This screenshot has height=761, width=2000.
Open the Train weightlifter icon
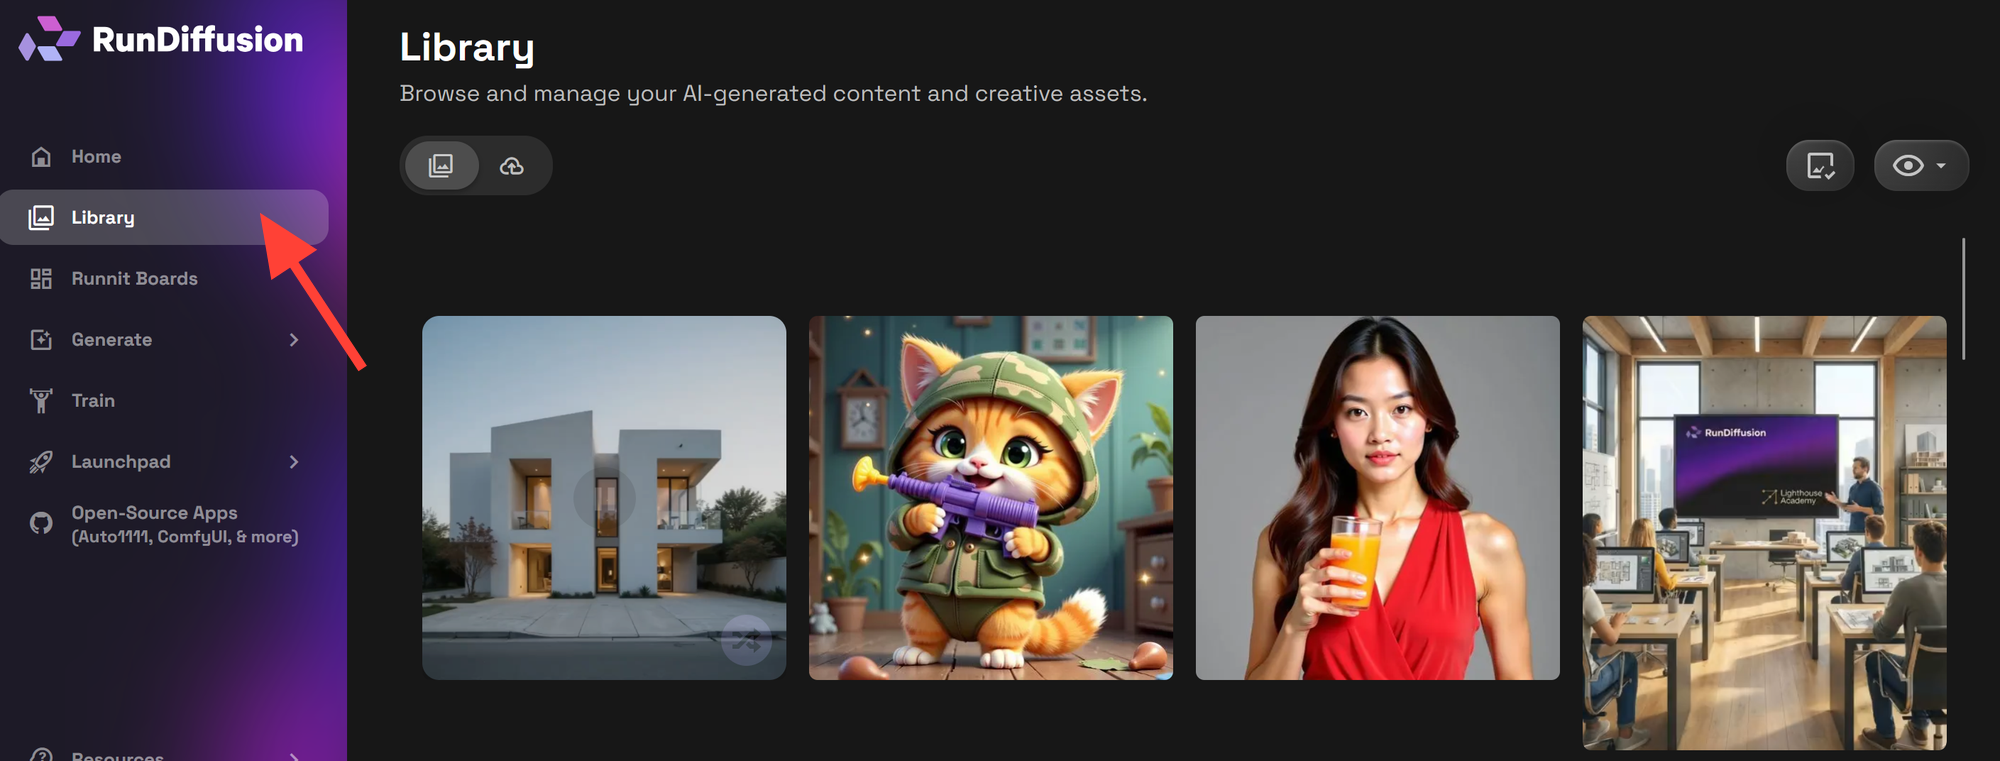[41, 401]
